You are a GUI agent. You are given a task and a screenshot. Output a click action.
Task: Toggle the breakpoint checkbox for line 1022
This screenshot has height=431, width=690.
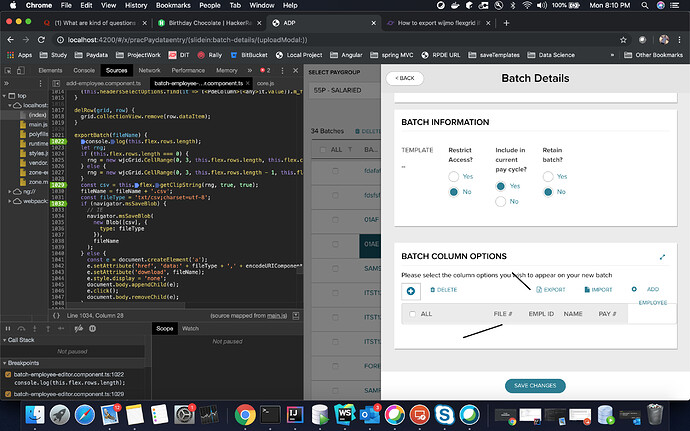(8, 375)
